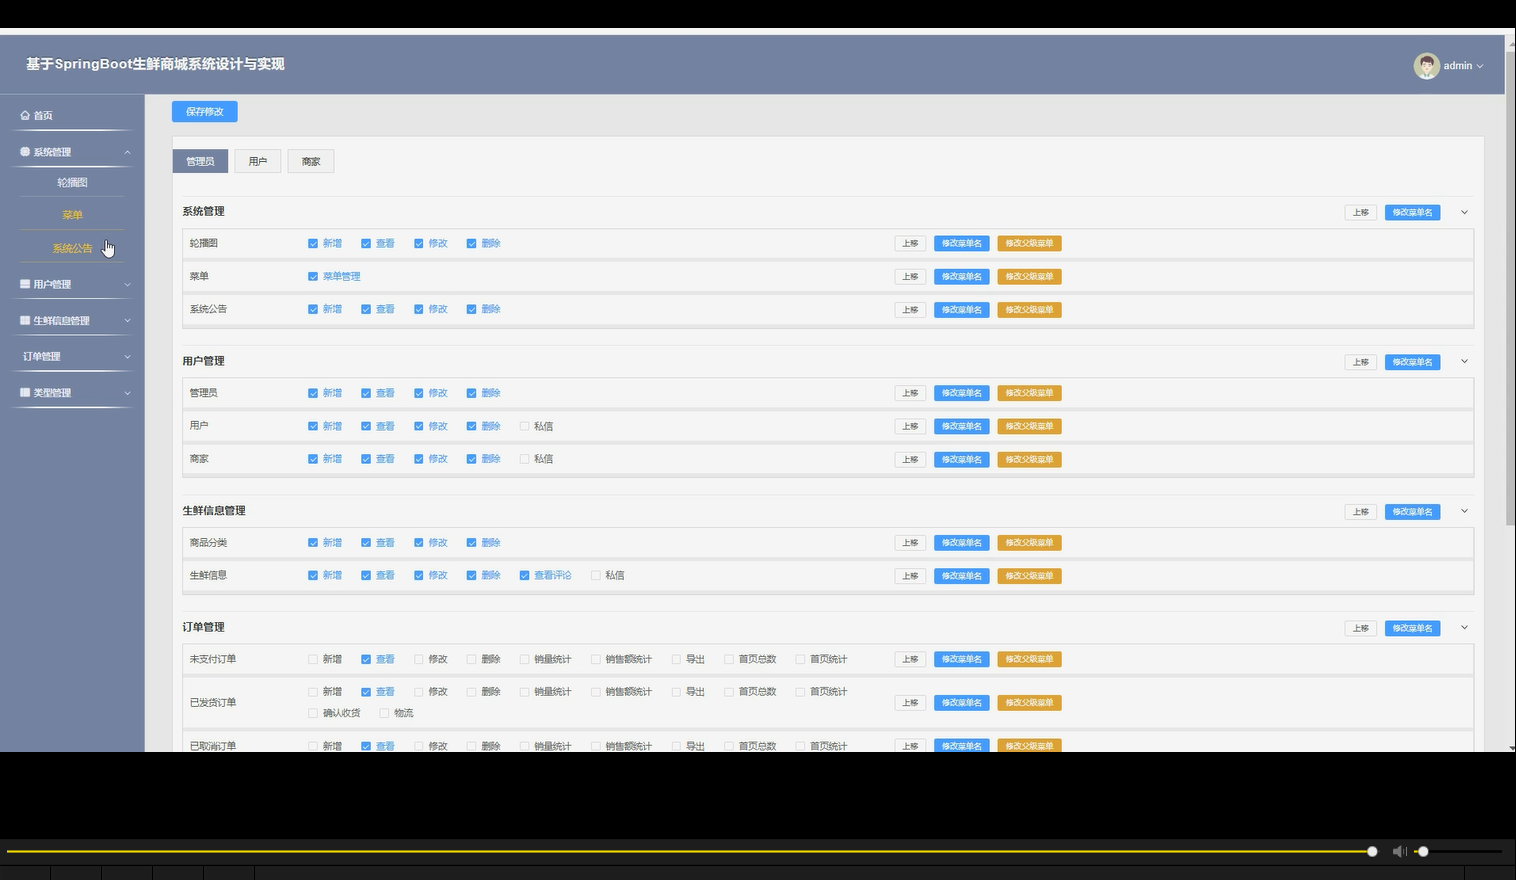The image size is (1516, 880).
Task: Open the admin account dropdown arrow
Action: pos(1480,66)
